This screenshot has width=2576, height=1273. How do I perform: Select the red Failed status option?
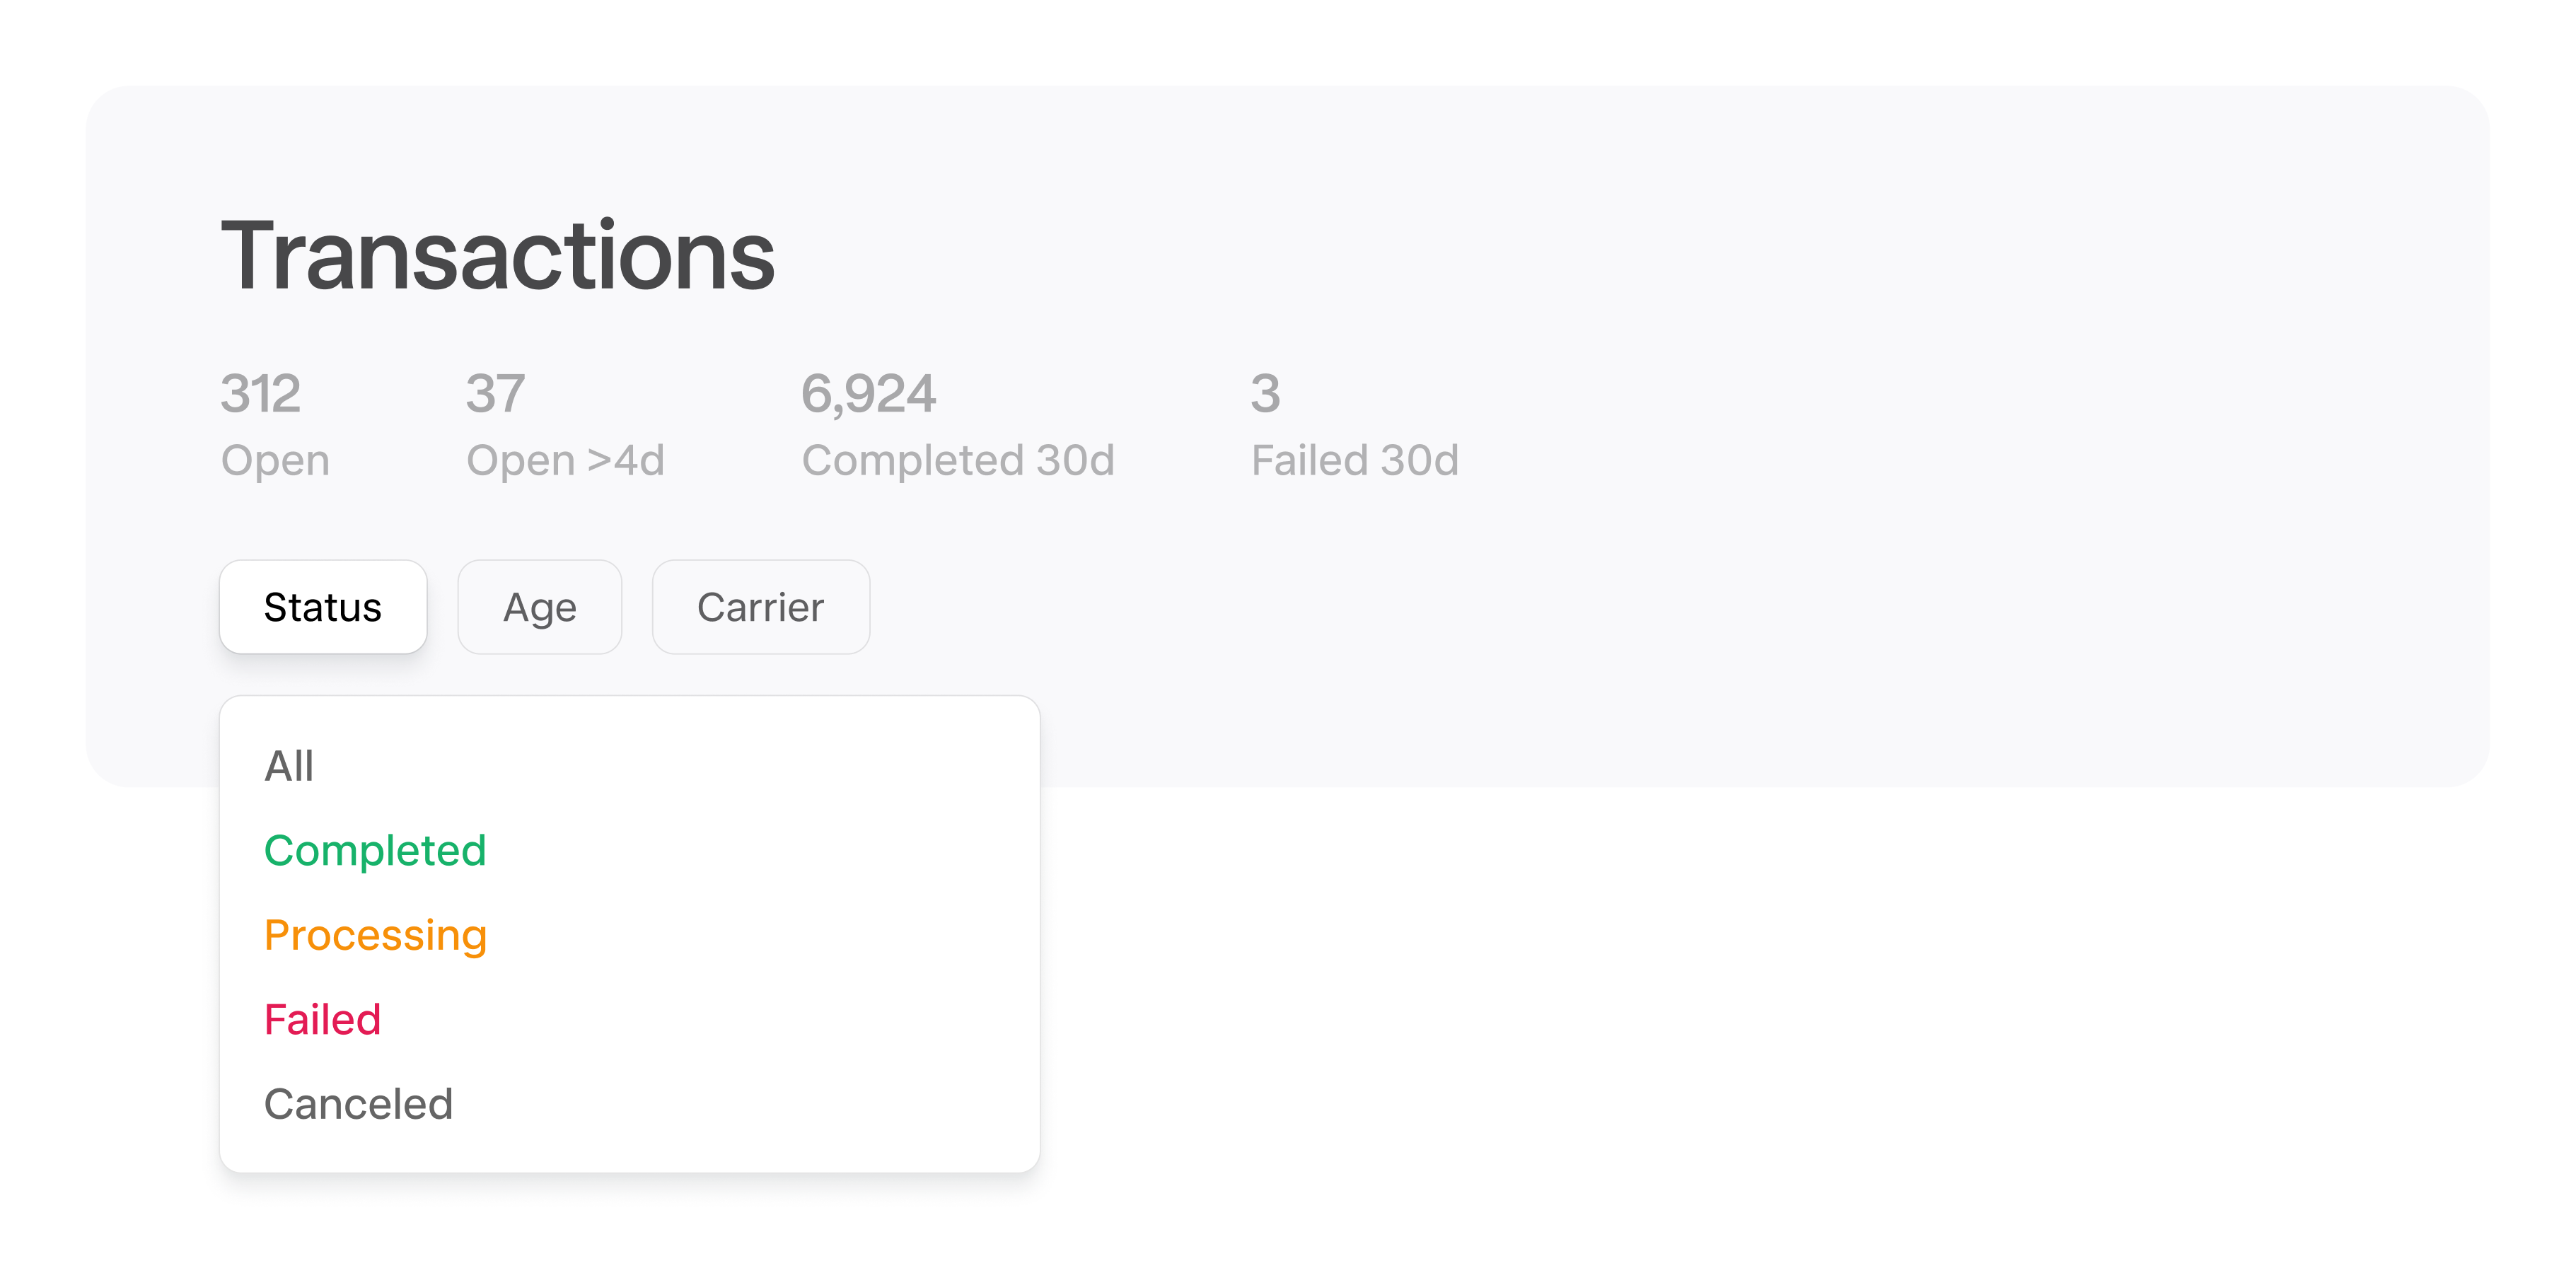point(630,1019)
